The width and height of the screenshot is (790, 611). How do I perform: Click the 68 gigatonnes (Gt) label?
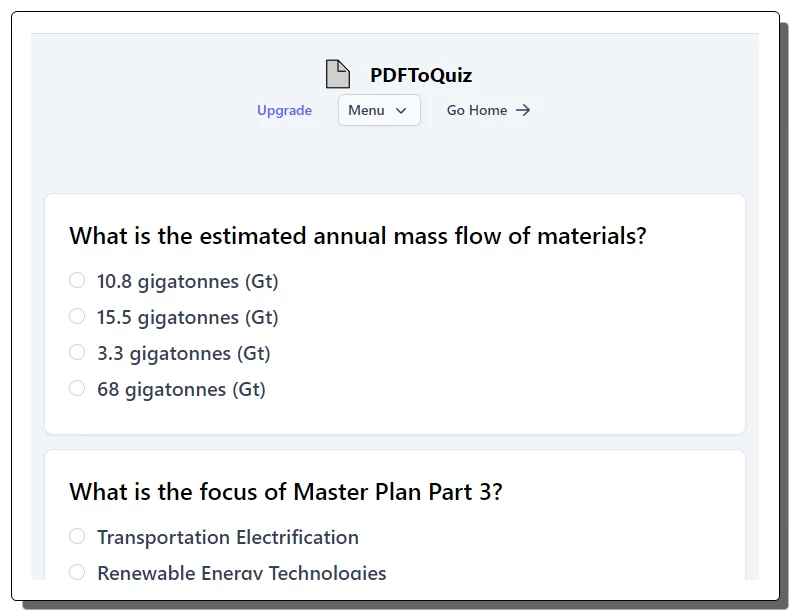pos(181,389)
